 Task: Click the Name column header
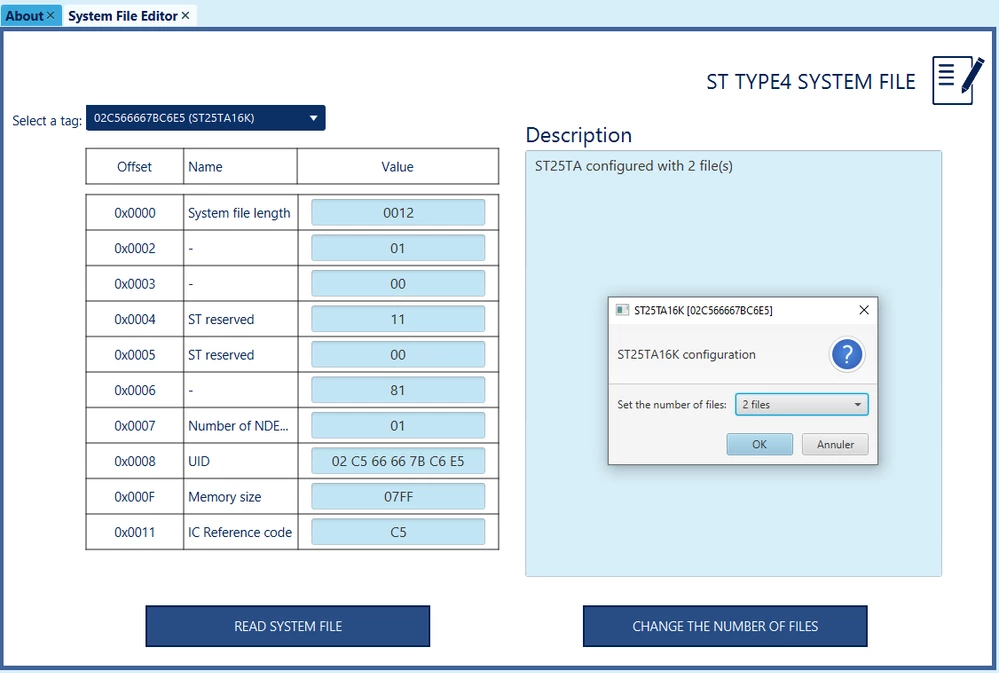coord(240,167)
